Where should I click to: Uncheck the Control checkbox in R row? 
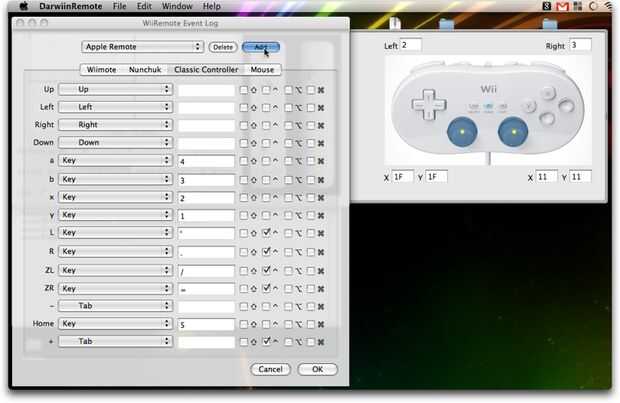[x=266, y=251]
